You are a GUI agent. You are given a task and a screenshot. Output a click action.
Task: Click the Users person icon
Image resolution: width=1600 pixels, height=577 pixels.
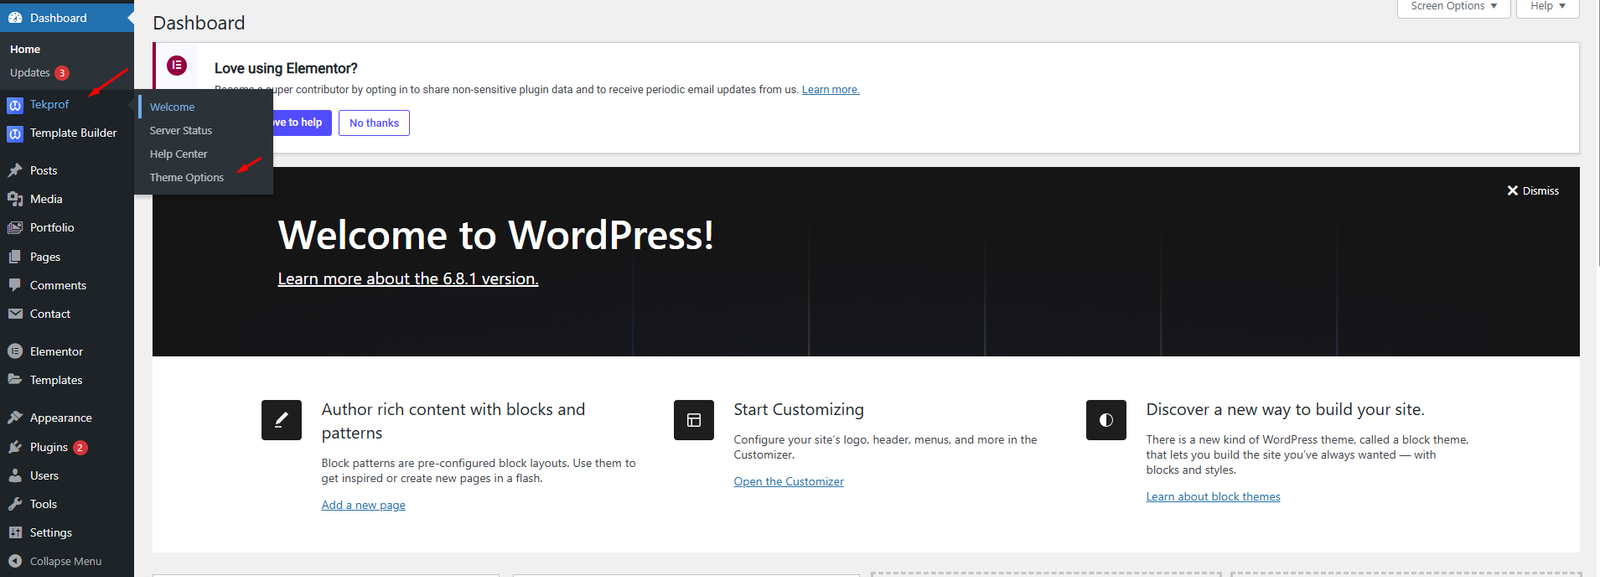pyautogui.click(x=15, y=476)
